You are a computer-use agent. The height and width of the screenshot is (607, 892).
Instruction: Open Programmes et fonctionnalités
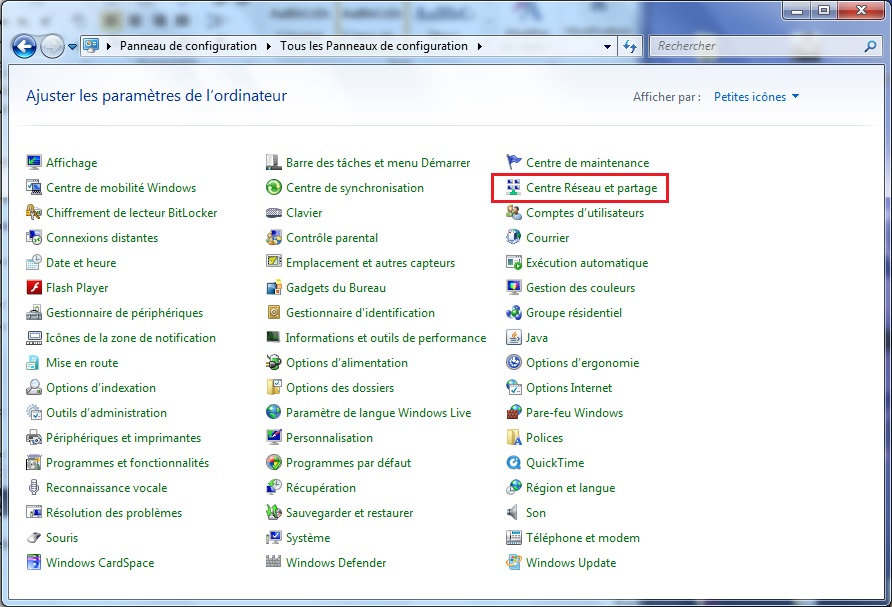point(127,463)
